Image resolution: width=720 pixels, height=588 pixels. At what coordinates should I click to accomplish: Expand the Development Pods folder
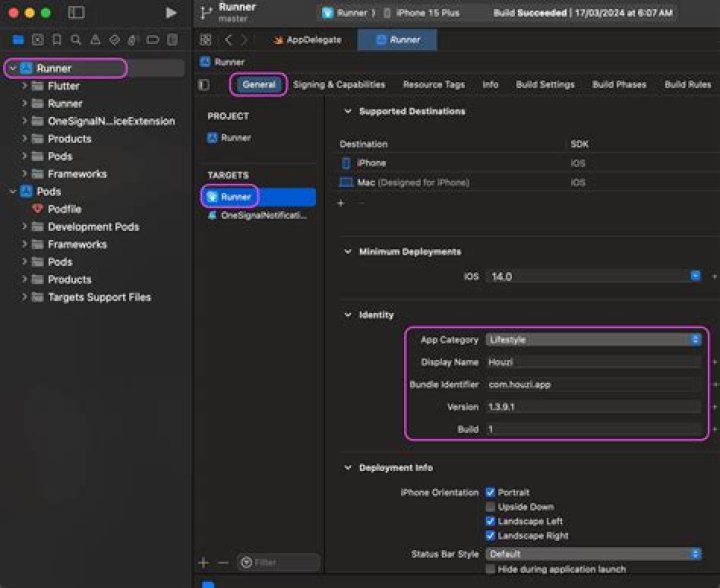pyautogui.click(x=24, y=226)
